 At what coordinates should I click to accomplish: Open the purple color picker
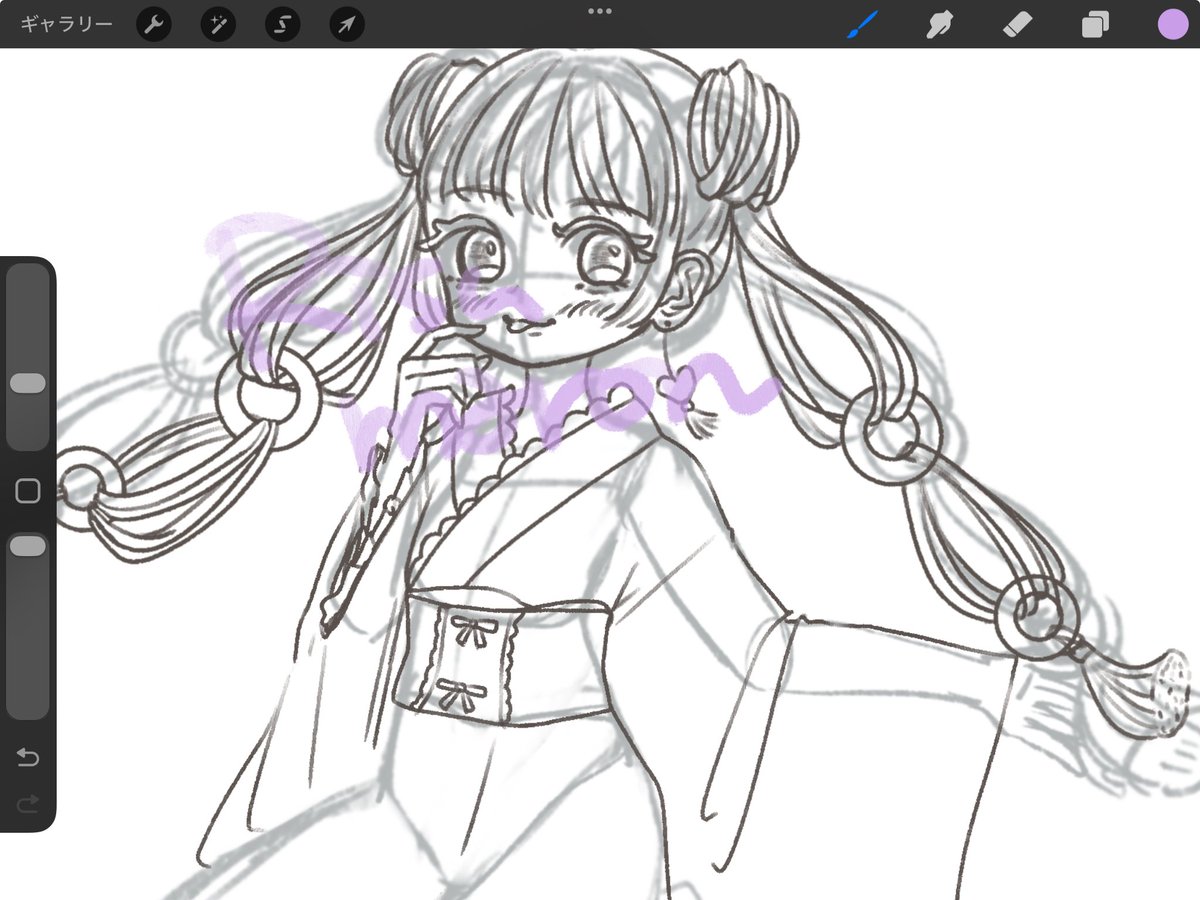click(1172, 24)
